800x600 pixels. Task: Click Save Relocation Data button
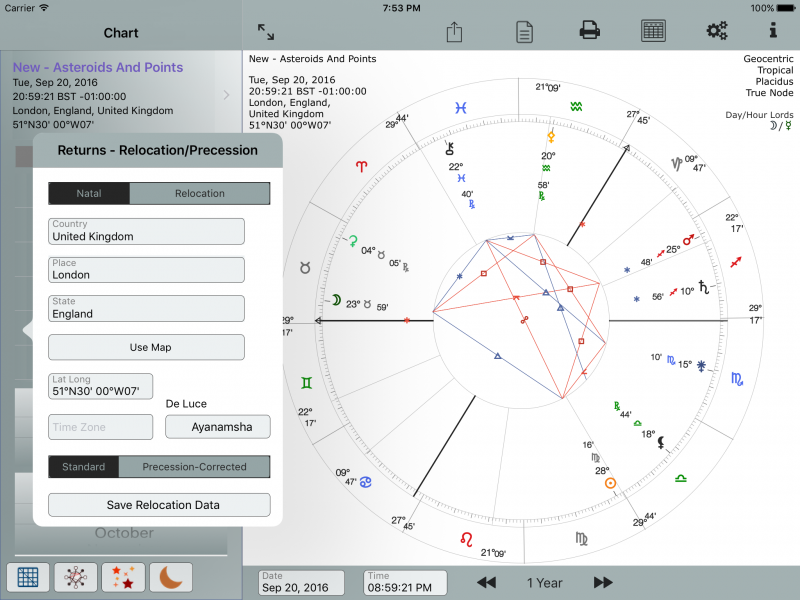(x=159, y=505)
